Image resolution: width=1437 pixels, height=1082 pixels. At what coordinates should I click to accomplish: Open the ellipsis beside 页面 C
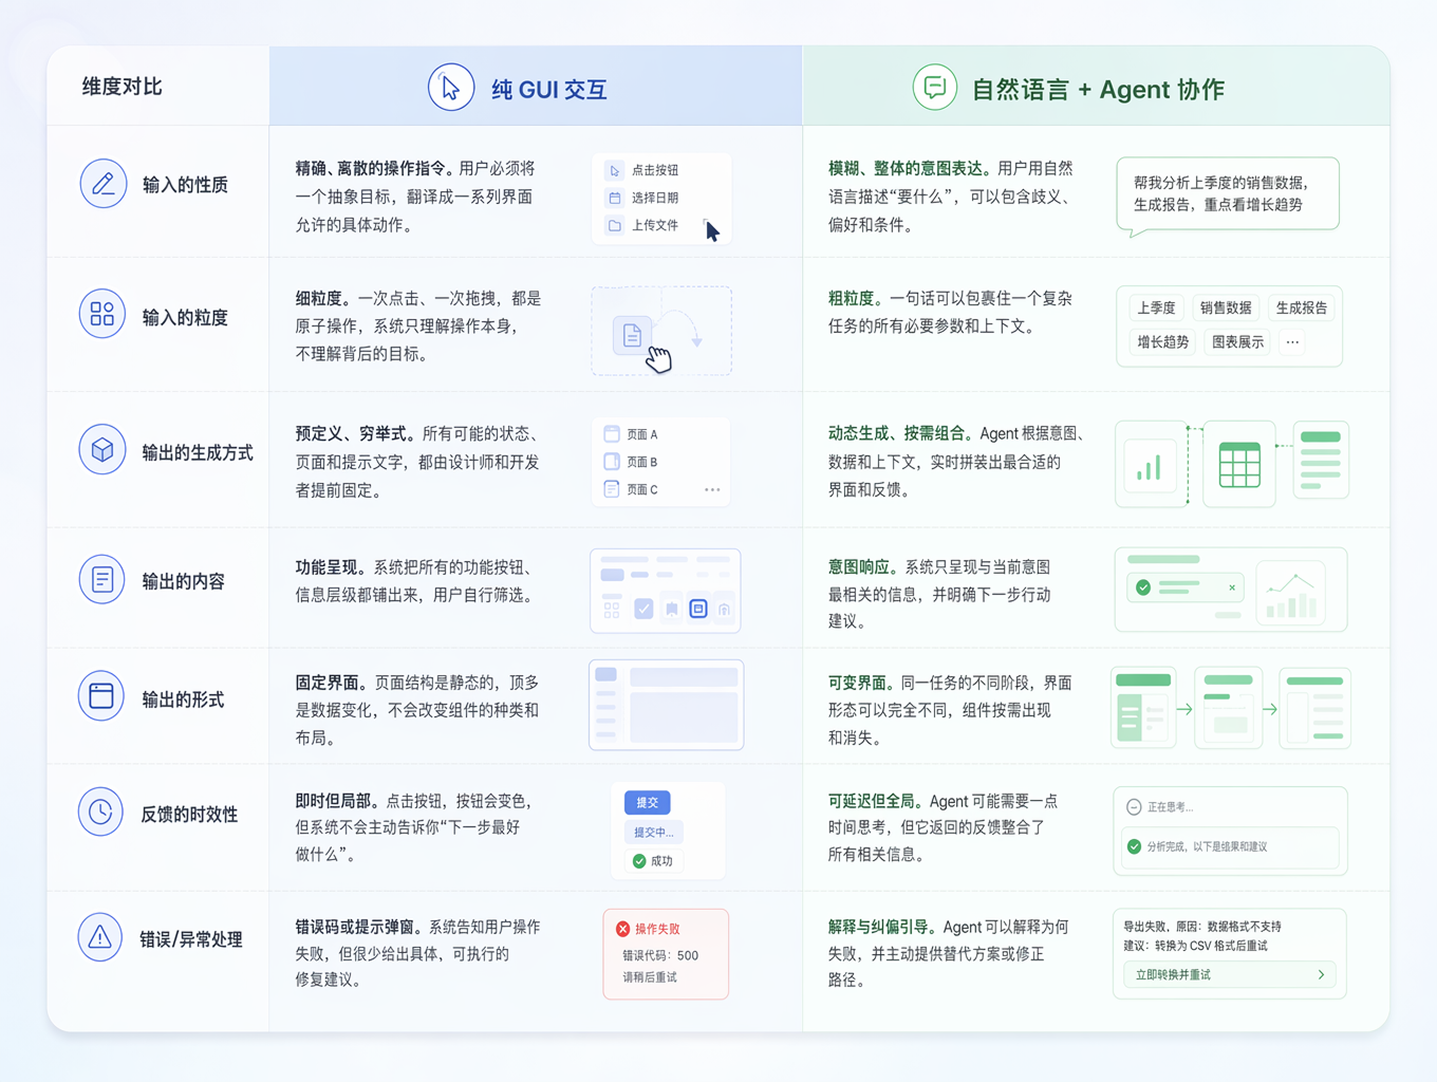tap(712, 490)
